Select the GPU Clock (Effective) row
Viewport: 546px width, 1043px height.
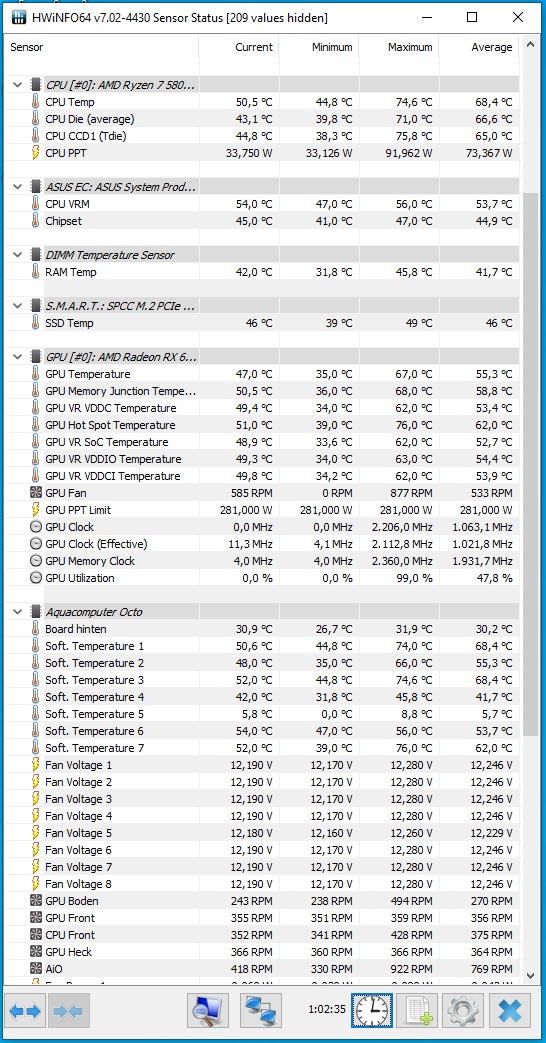tap(261, 544)
